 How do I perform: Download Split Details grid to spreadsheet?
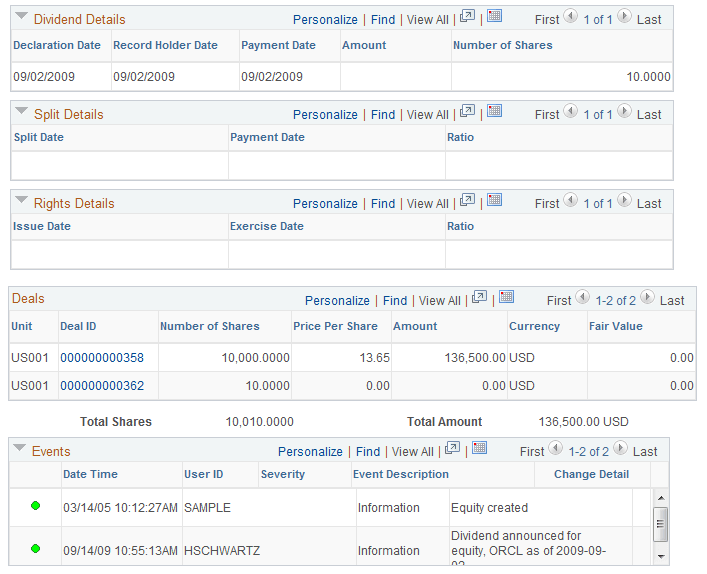(495, 111)
